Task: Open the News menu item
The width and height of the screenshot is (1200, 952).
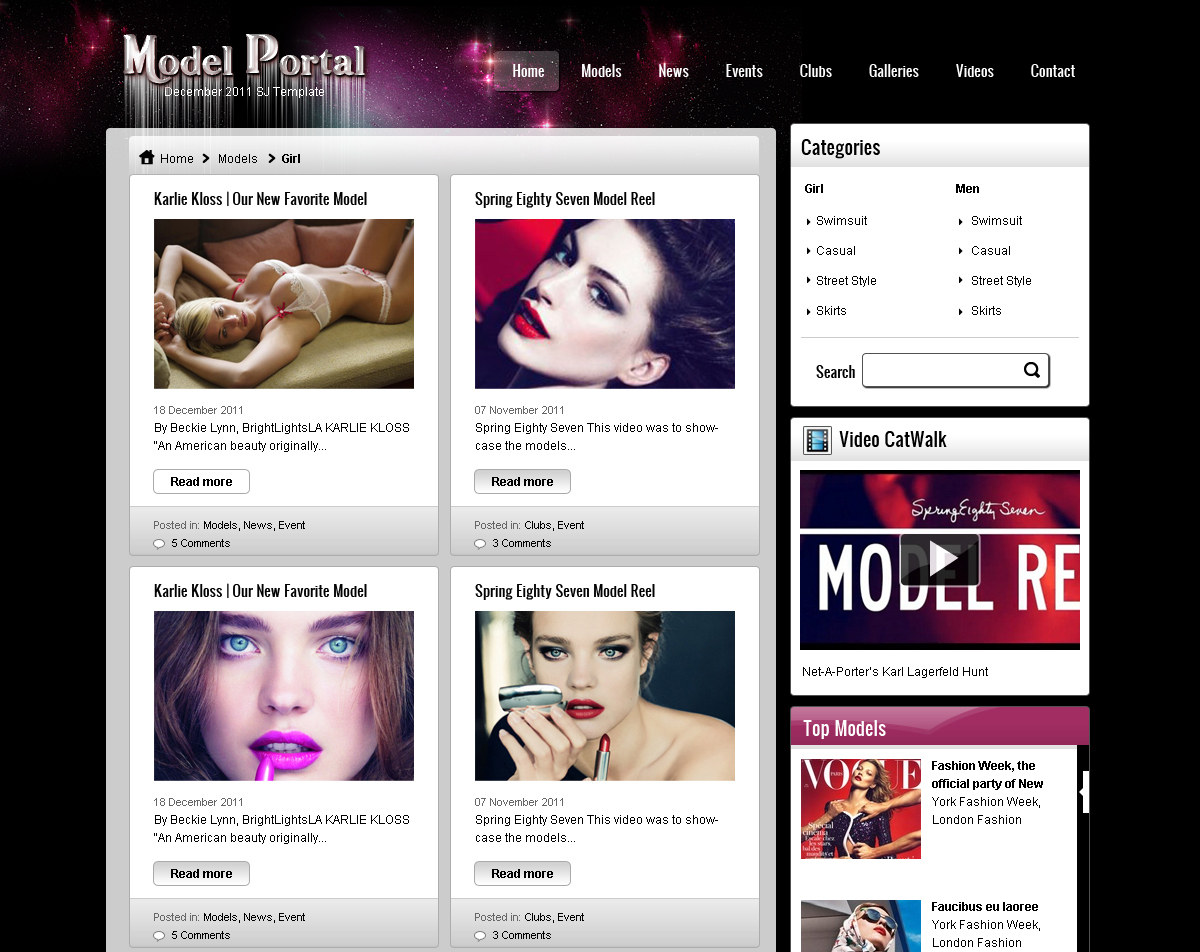Action: click(x=673, y=71)
